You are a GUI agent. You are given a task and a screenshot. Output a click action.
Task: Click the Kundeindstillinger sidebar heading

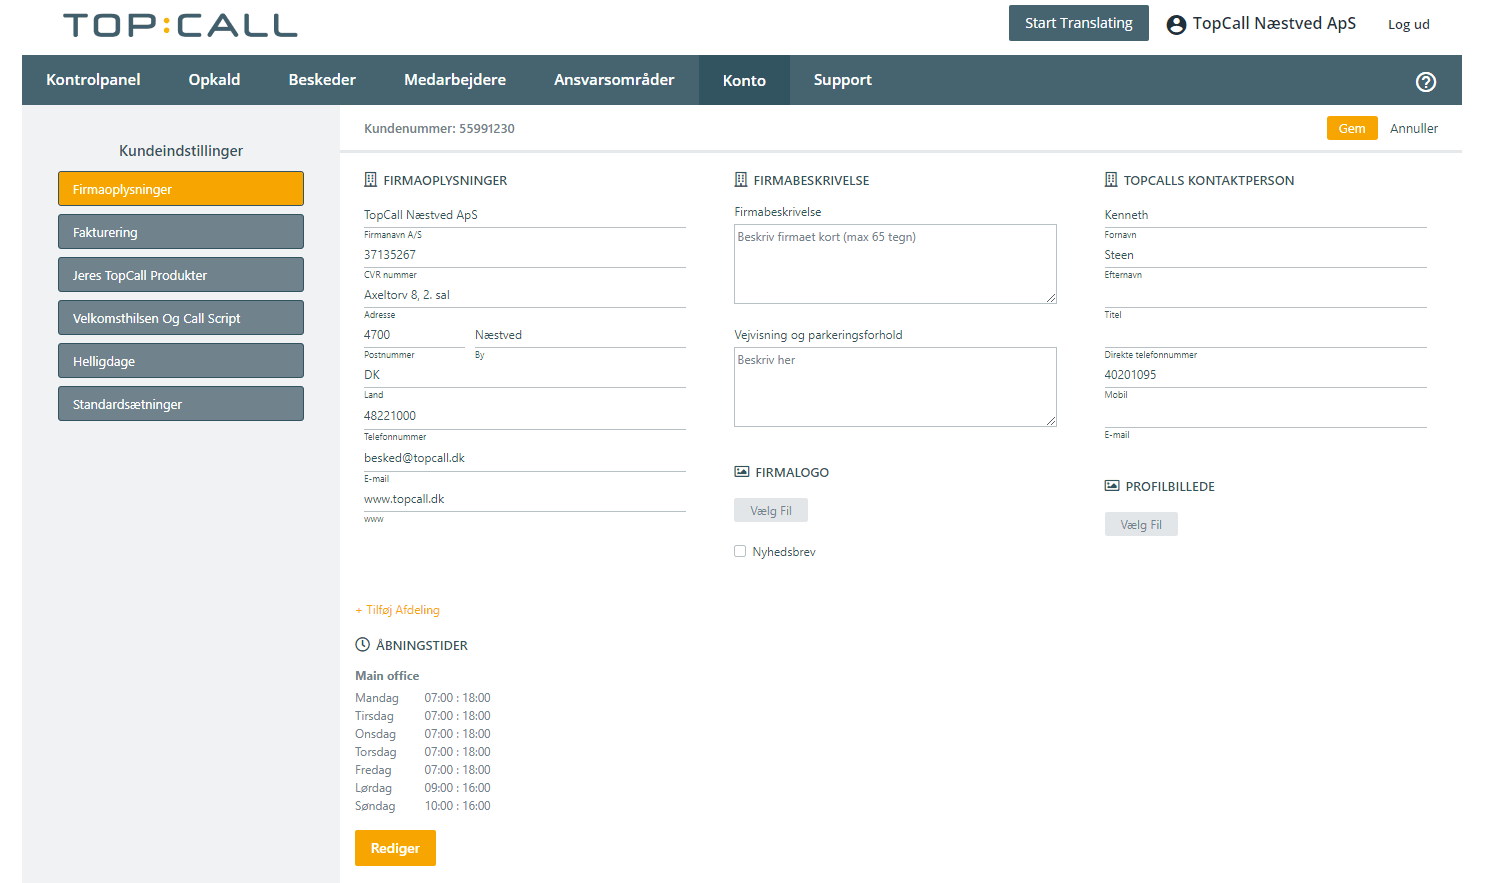point(181,151)
